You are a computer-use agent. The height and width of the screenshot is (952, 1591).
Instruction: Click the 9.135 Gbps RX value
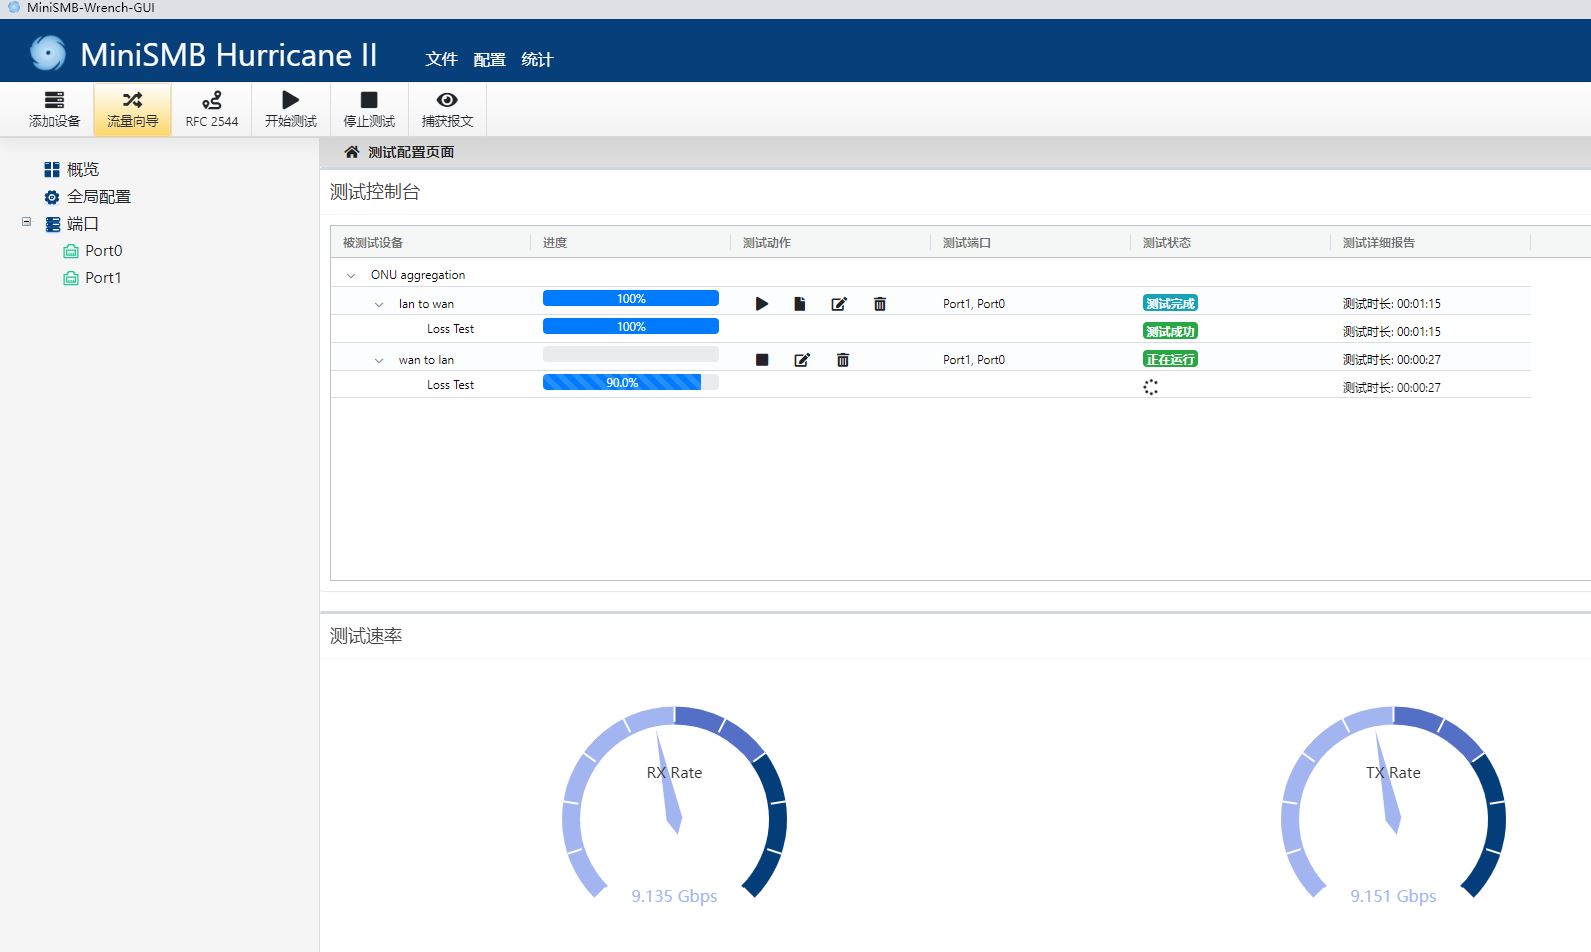coord(674,896)
